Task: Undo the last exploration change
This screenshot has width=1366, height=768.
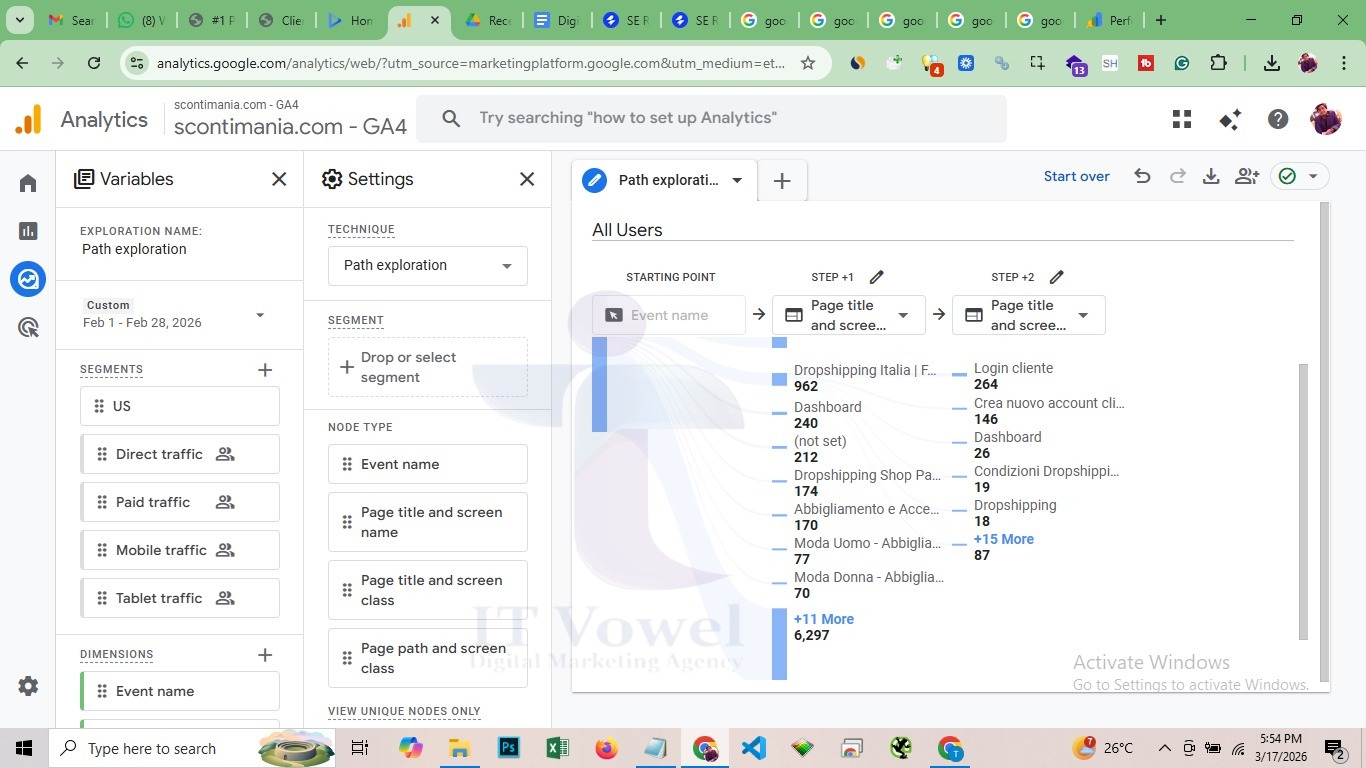Action: pyautogui.click(x=1142, y=177)
